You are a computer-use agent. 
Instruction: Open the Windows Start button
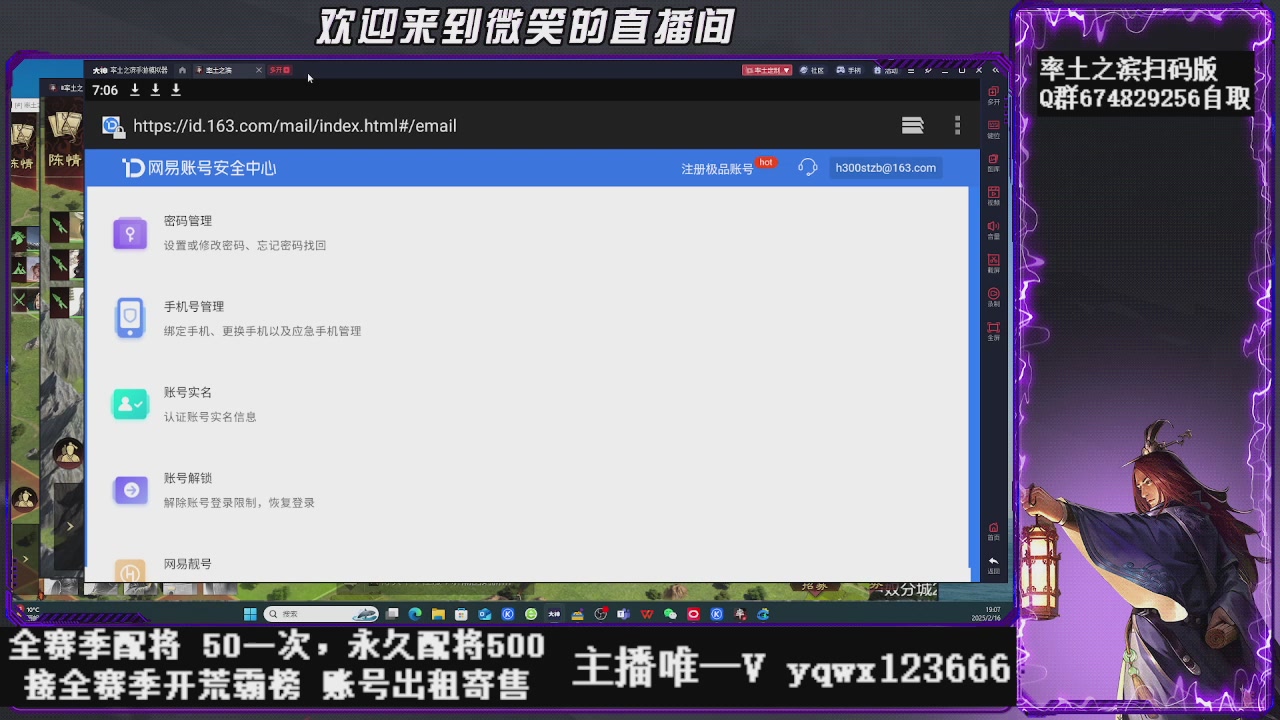(x=249, y=614)
